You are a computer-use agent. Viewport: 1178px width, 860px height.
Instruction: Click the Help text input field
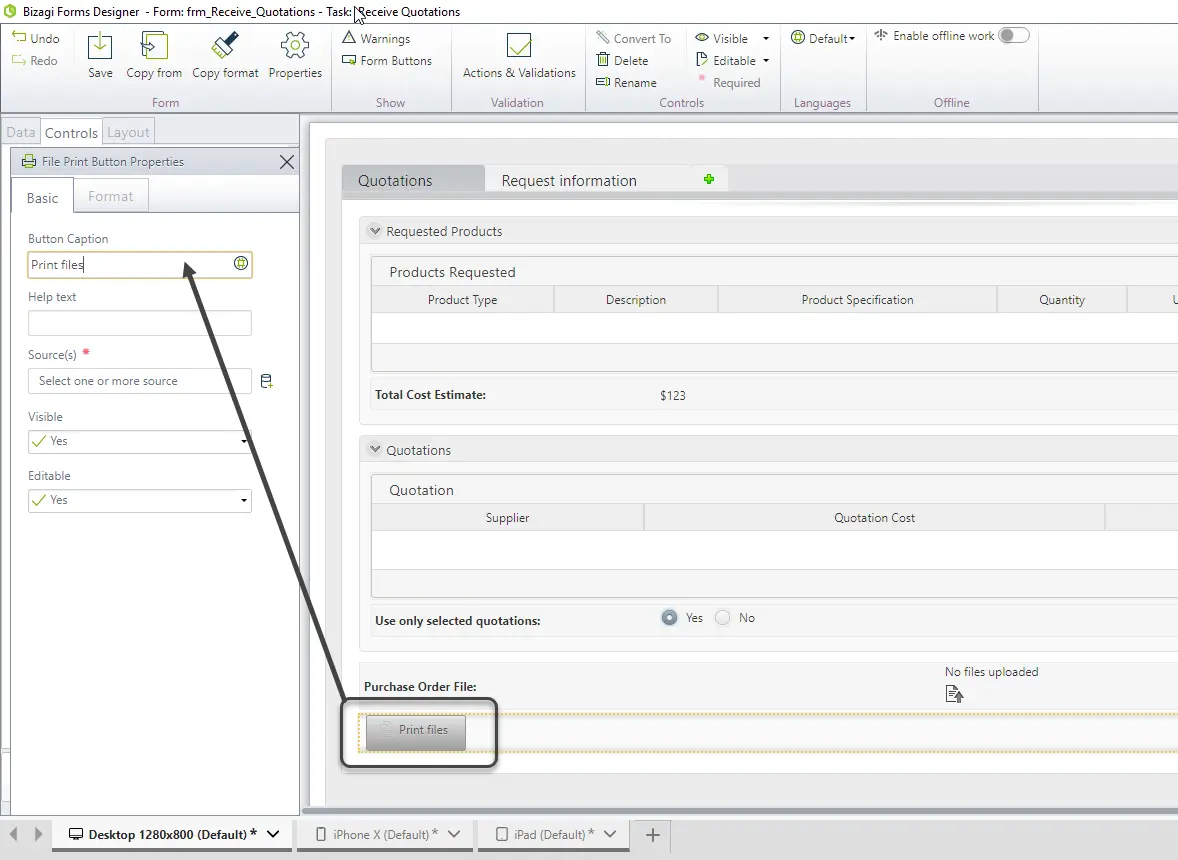(140, 323)
